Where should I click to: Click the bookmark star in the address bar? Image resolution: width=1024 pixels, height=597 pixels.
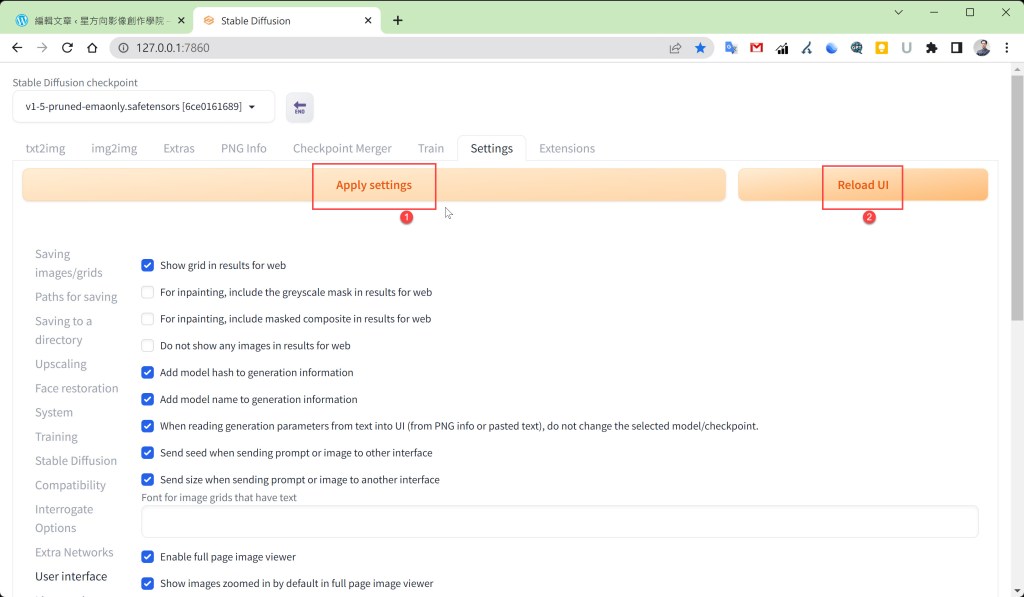700,47
